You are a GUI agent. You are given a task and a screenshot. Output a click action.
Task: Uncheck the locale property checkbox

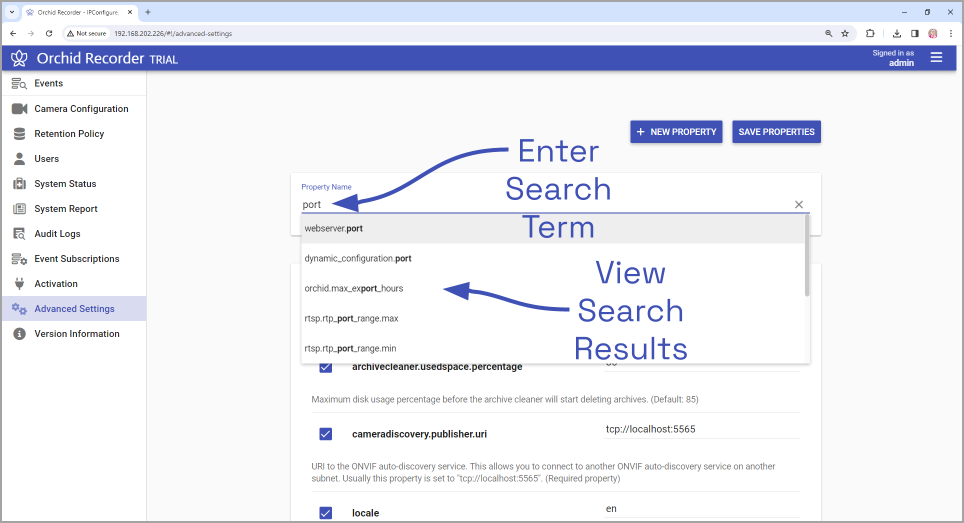pyautogui.click(x=326, y=513)
